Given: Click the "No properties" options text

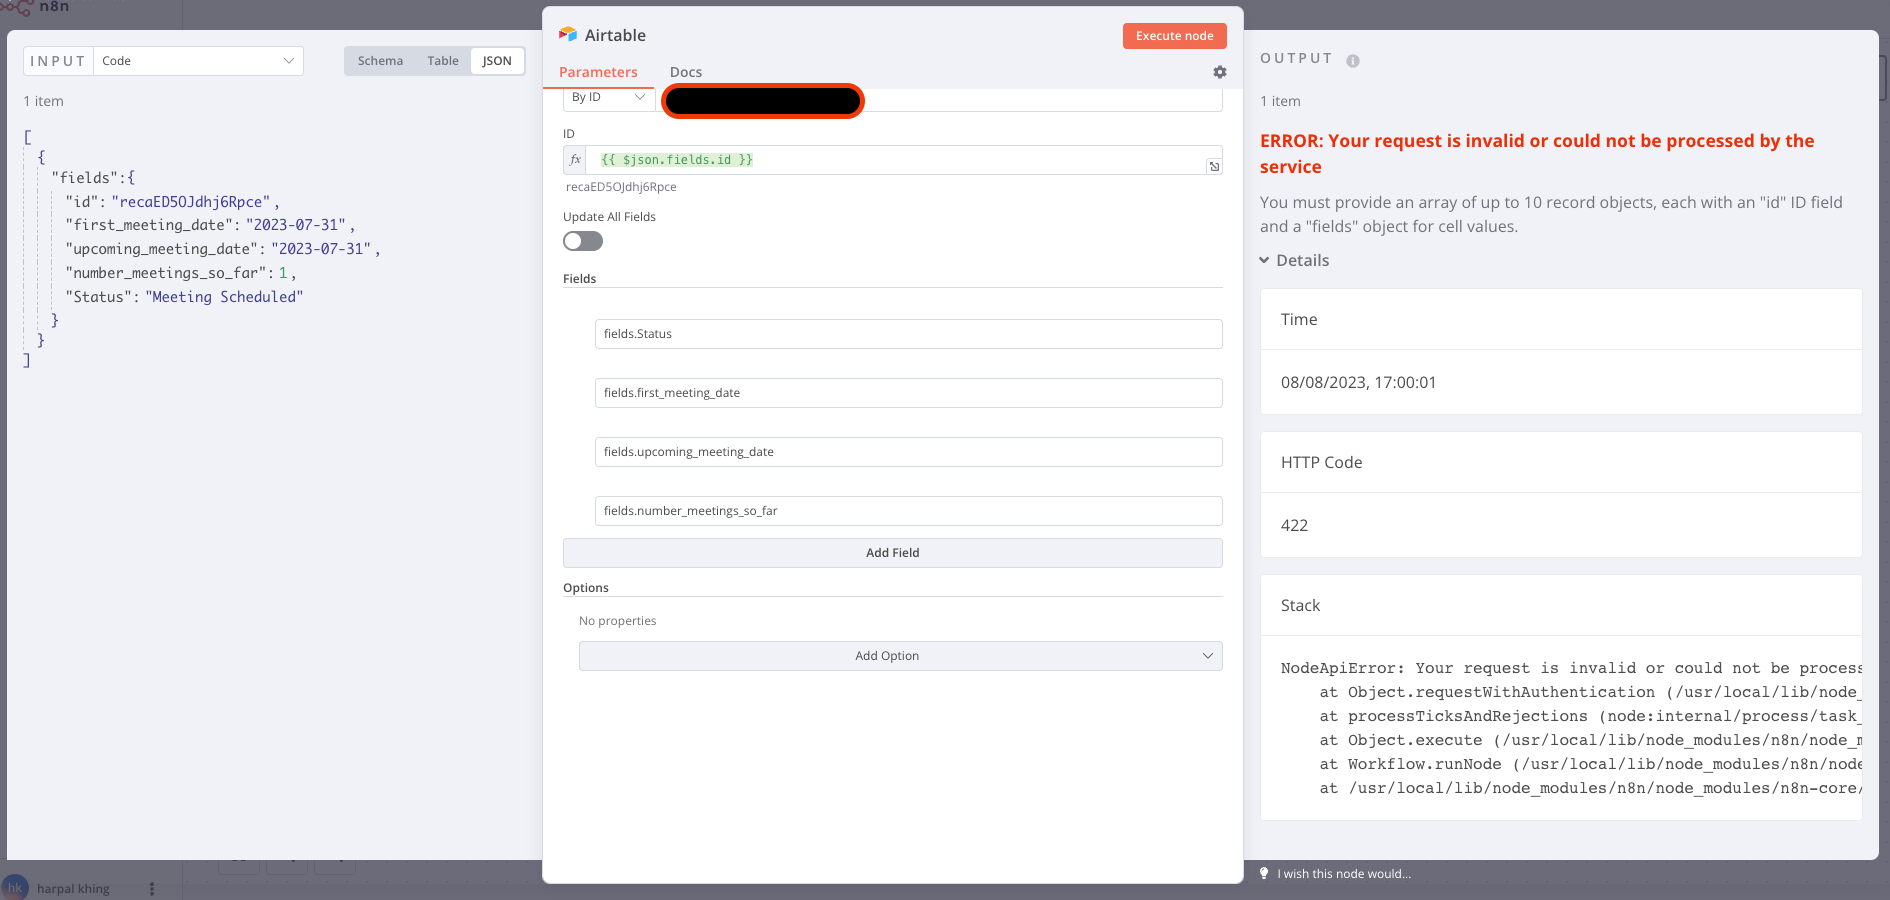Looking at the screenshot, I should pyautogui.click(x=618, y=621).
